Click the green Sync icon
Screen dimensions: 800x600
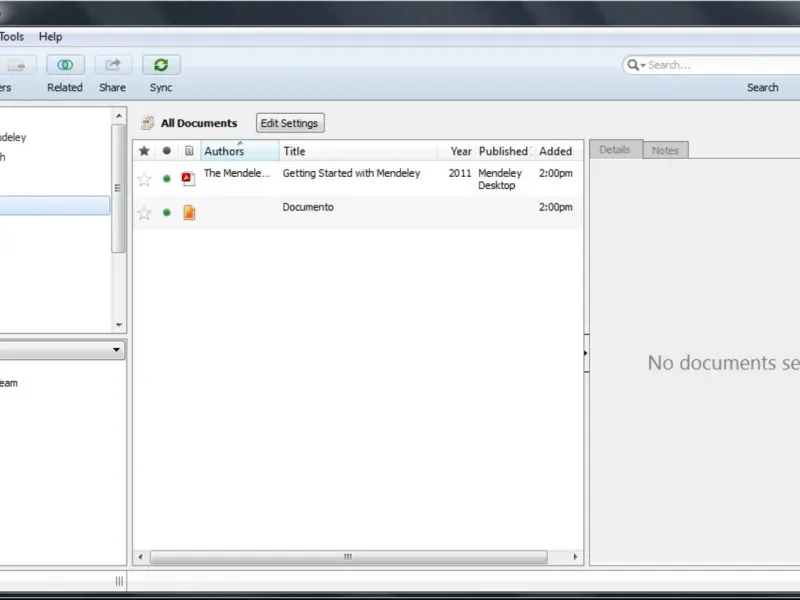161,65
